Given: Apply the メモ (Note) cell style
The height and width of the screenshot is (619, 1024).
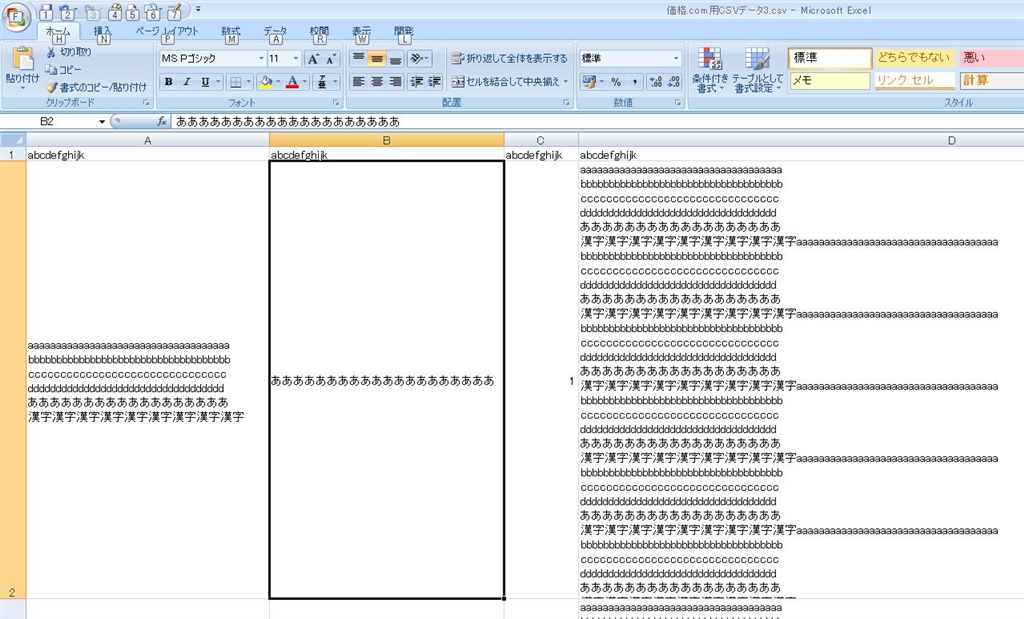Looking at the screenshot, I should click(829, 80).
